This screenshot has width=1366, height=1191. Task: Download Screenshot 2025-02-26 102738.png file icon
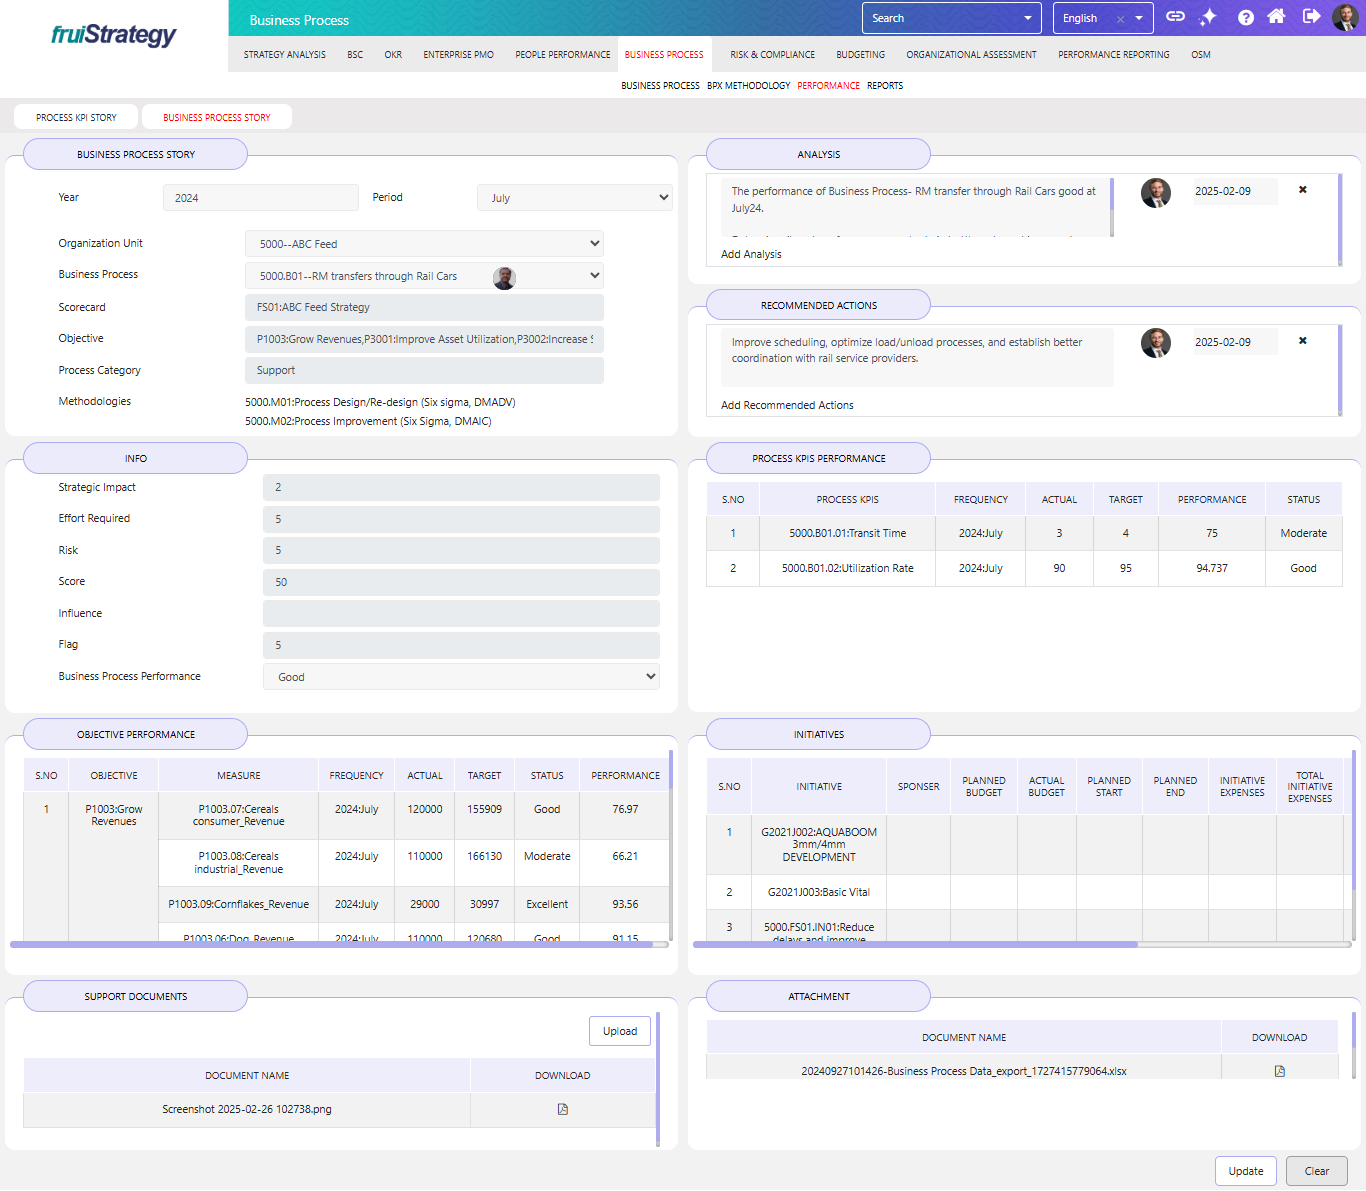[x=563, y=1109]
